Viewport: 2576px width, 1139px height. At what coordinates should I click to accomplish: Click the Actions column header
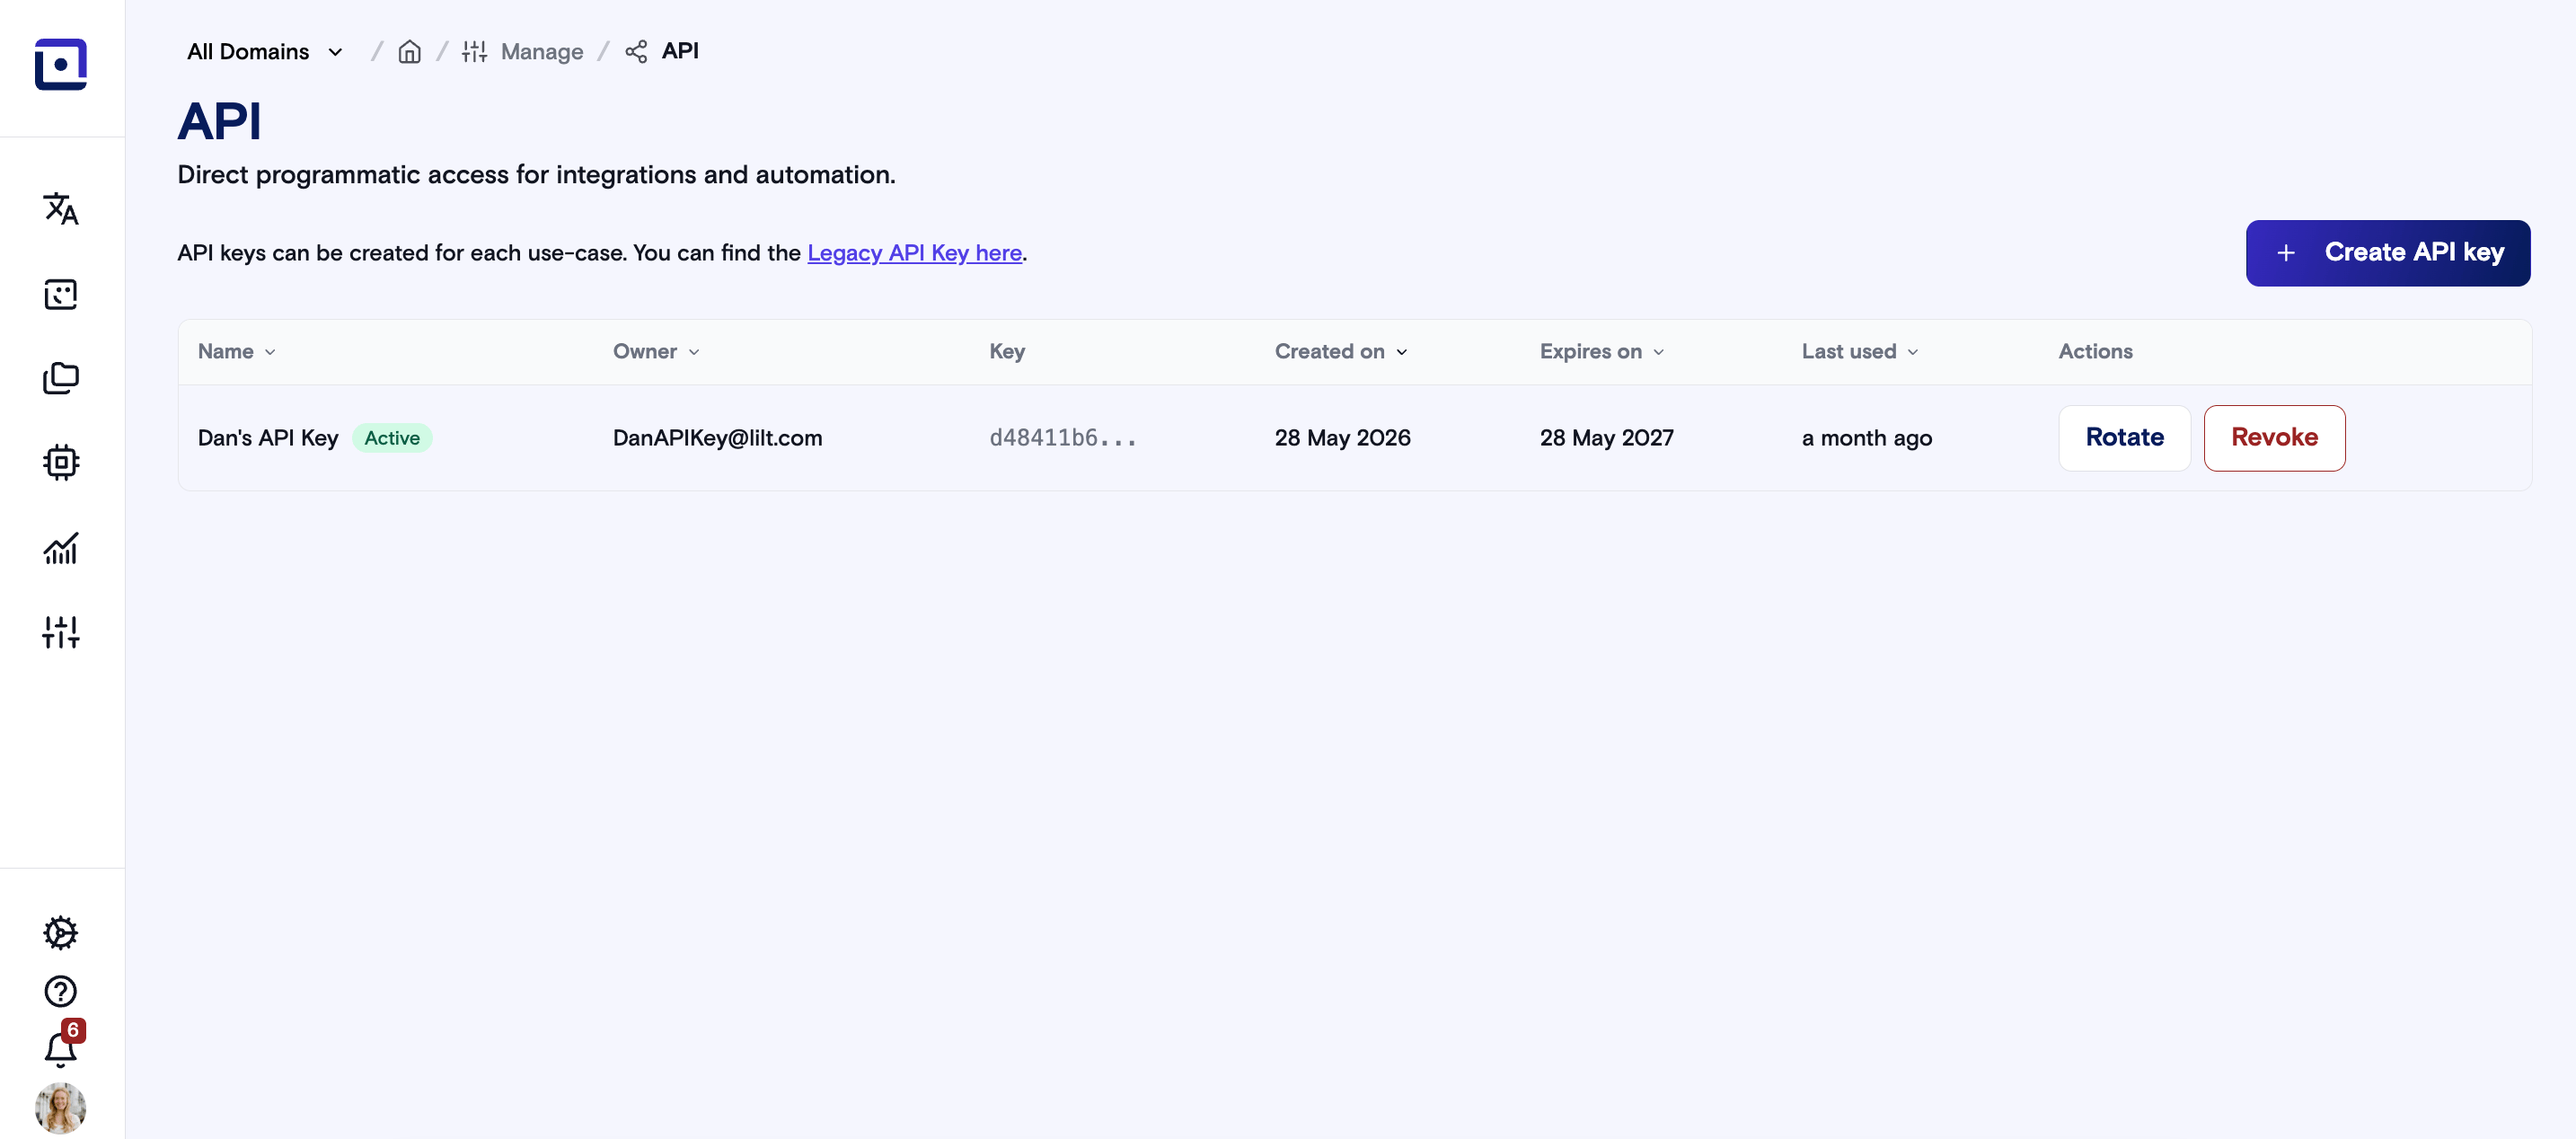click(2095, 351)
